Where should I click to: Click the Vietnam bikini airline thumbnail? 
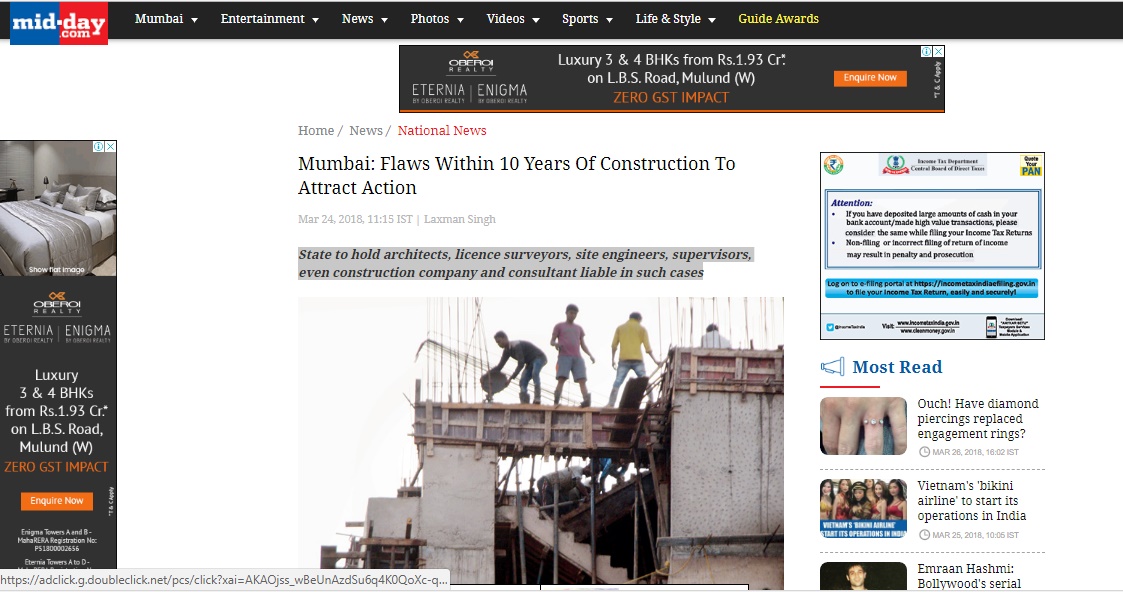tap(863, 508)
